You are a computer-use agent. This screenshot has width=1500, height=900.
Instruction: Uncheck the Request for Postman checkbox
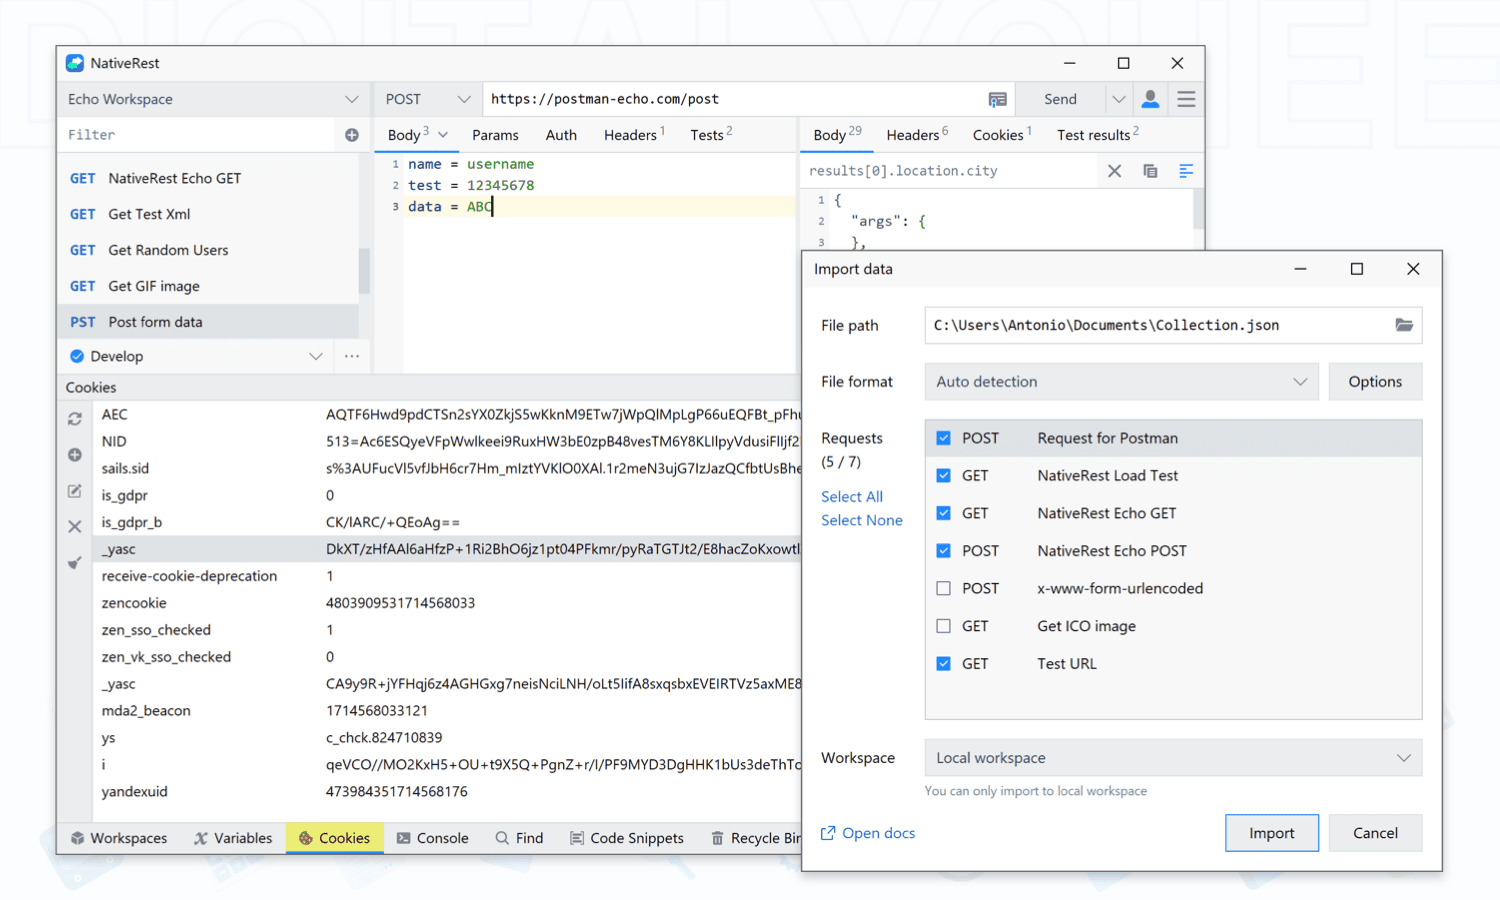(943, 438)
